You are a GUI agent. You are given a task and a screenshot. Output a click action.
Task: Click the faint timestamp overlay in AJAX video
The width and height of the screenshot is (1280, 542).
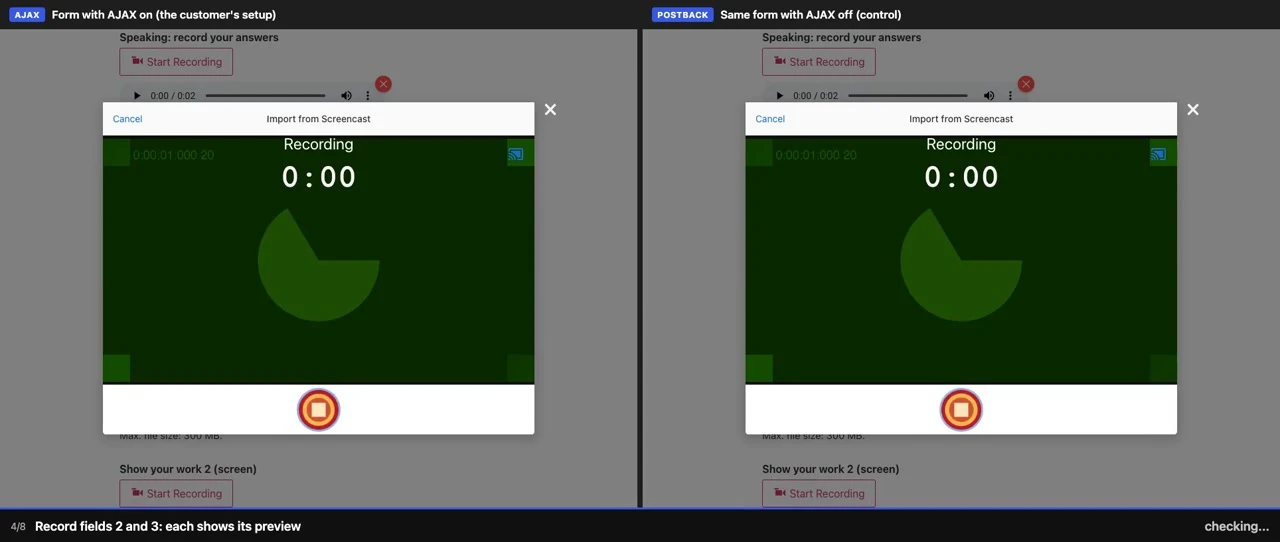173,155
